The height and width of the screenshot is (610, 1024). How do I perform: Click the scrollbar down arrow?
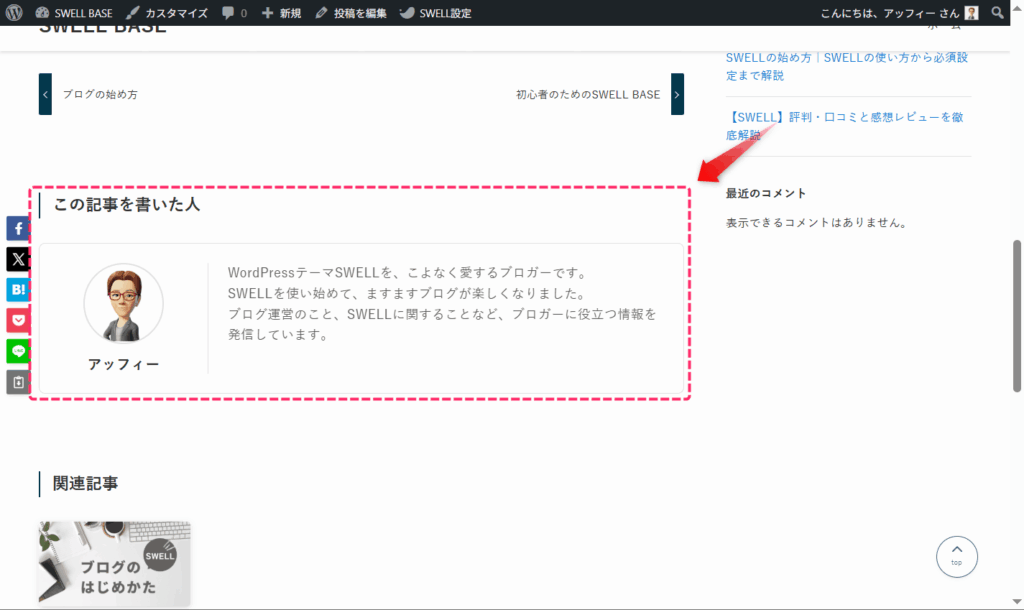coord(1016,602)
